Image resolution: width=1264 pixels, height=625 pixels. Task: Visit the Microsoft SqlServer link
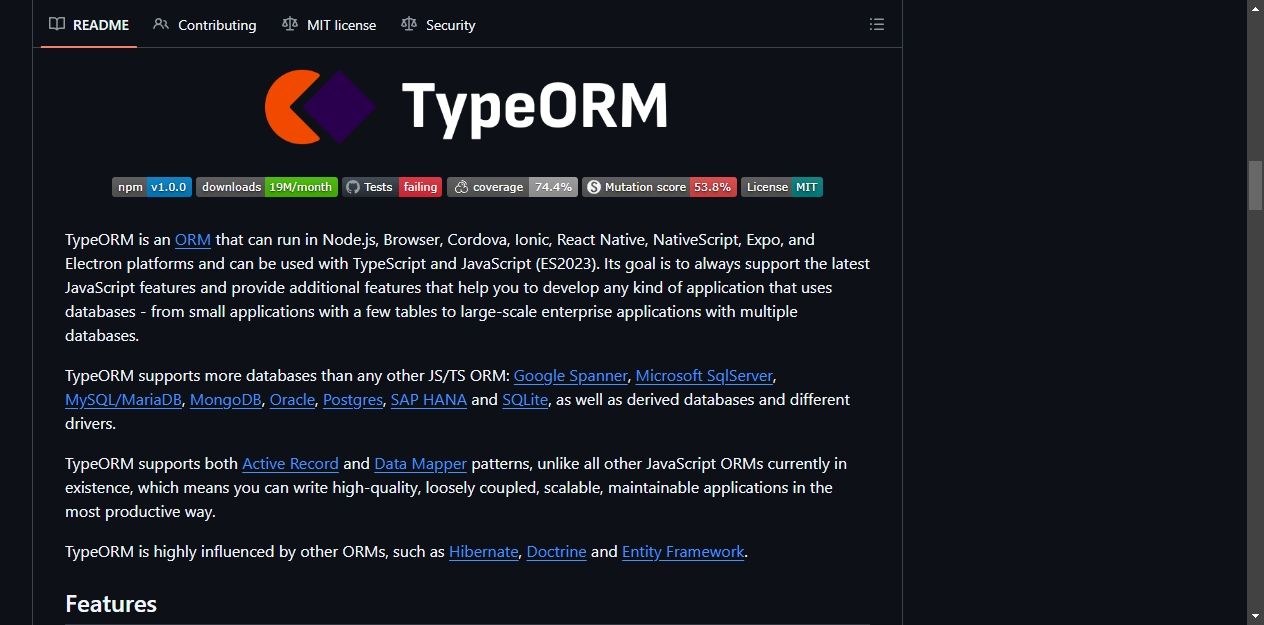pos(704,376)
